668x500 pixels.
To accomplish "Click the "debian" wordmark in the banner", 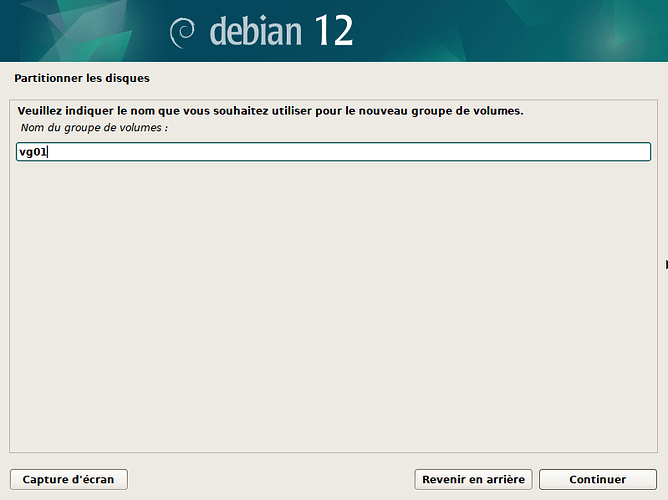I will [x=256, y=31].
